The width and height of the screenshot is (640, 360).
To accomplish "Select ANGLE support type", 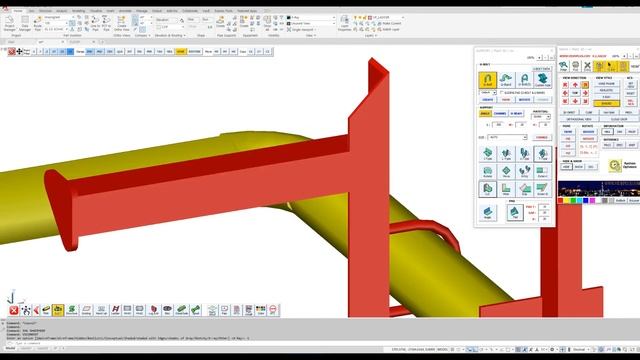I will coord(485,113).
